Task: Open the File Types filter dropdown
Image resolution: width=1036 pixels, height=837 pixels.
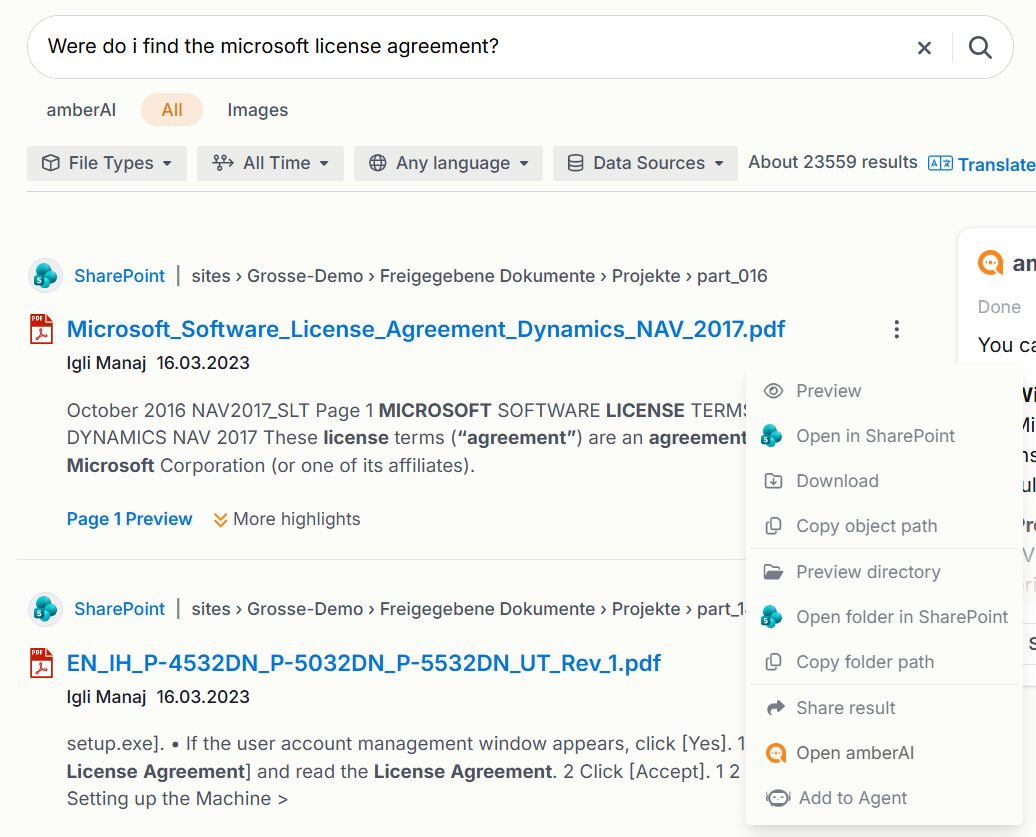Action: (x=107, y=163)
